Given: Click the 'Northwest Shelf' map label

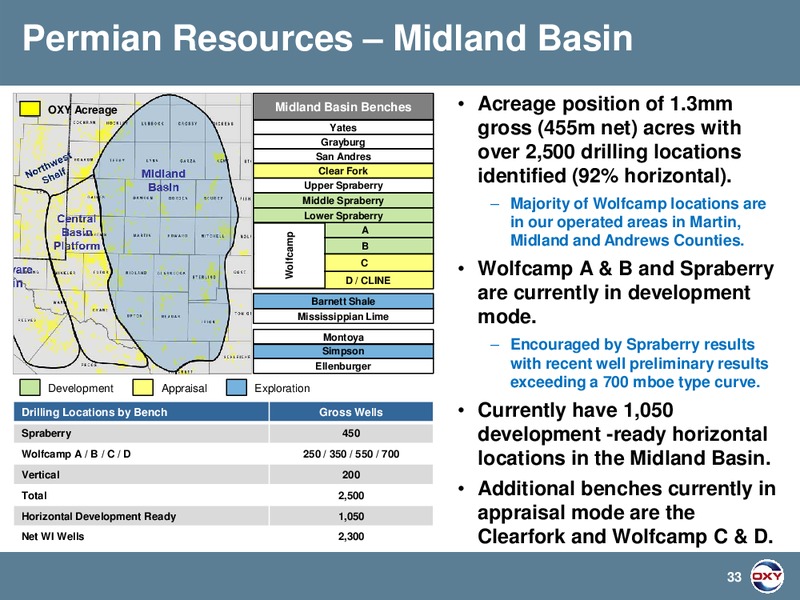Looking at the screenshot, I should 50,169.
